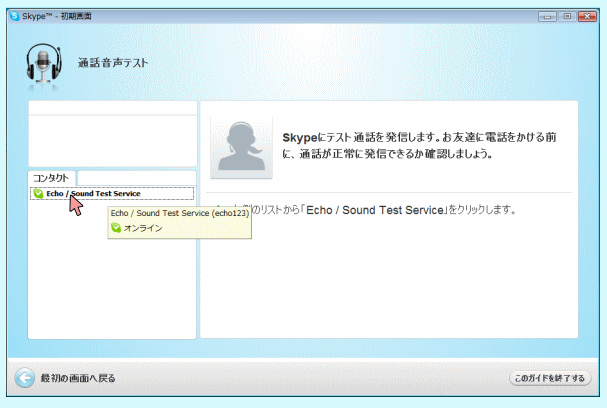Screen dimensions: 607x408
Task: Click the Skypeにテスト通話を発信します description text
Action: [419, 145]
